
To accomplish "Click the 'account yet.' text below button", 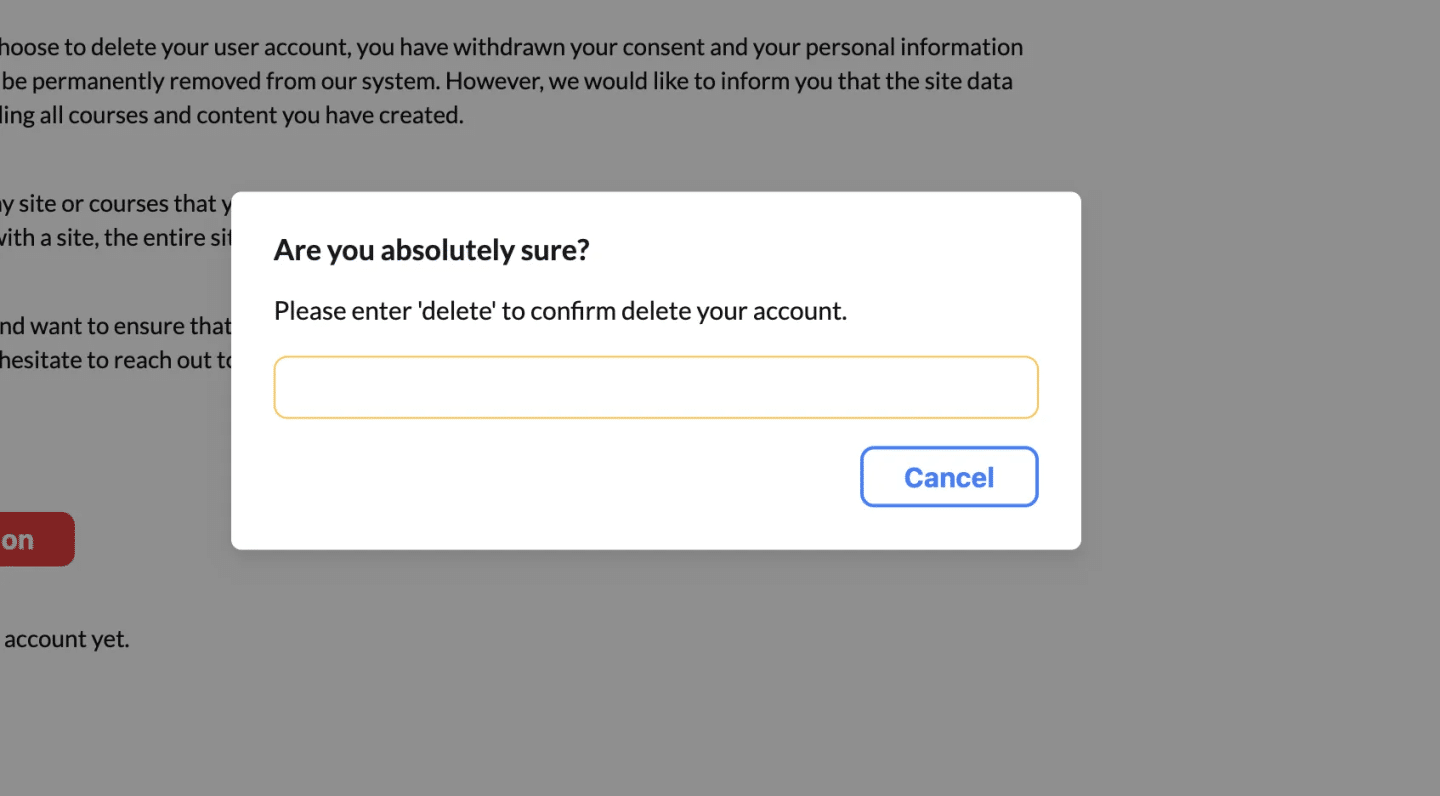I will pos(66,638).
